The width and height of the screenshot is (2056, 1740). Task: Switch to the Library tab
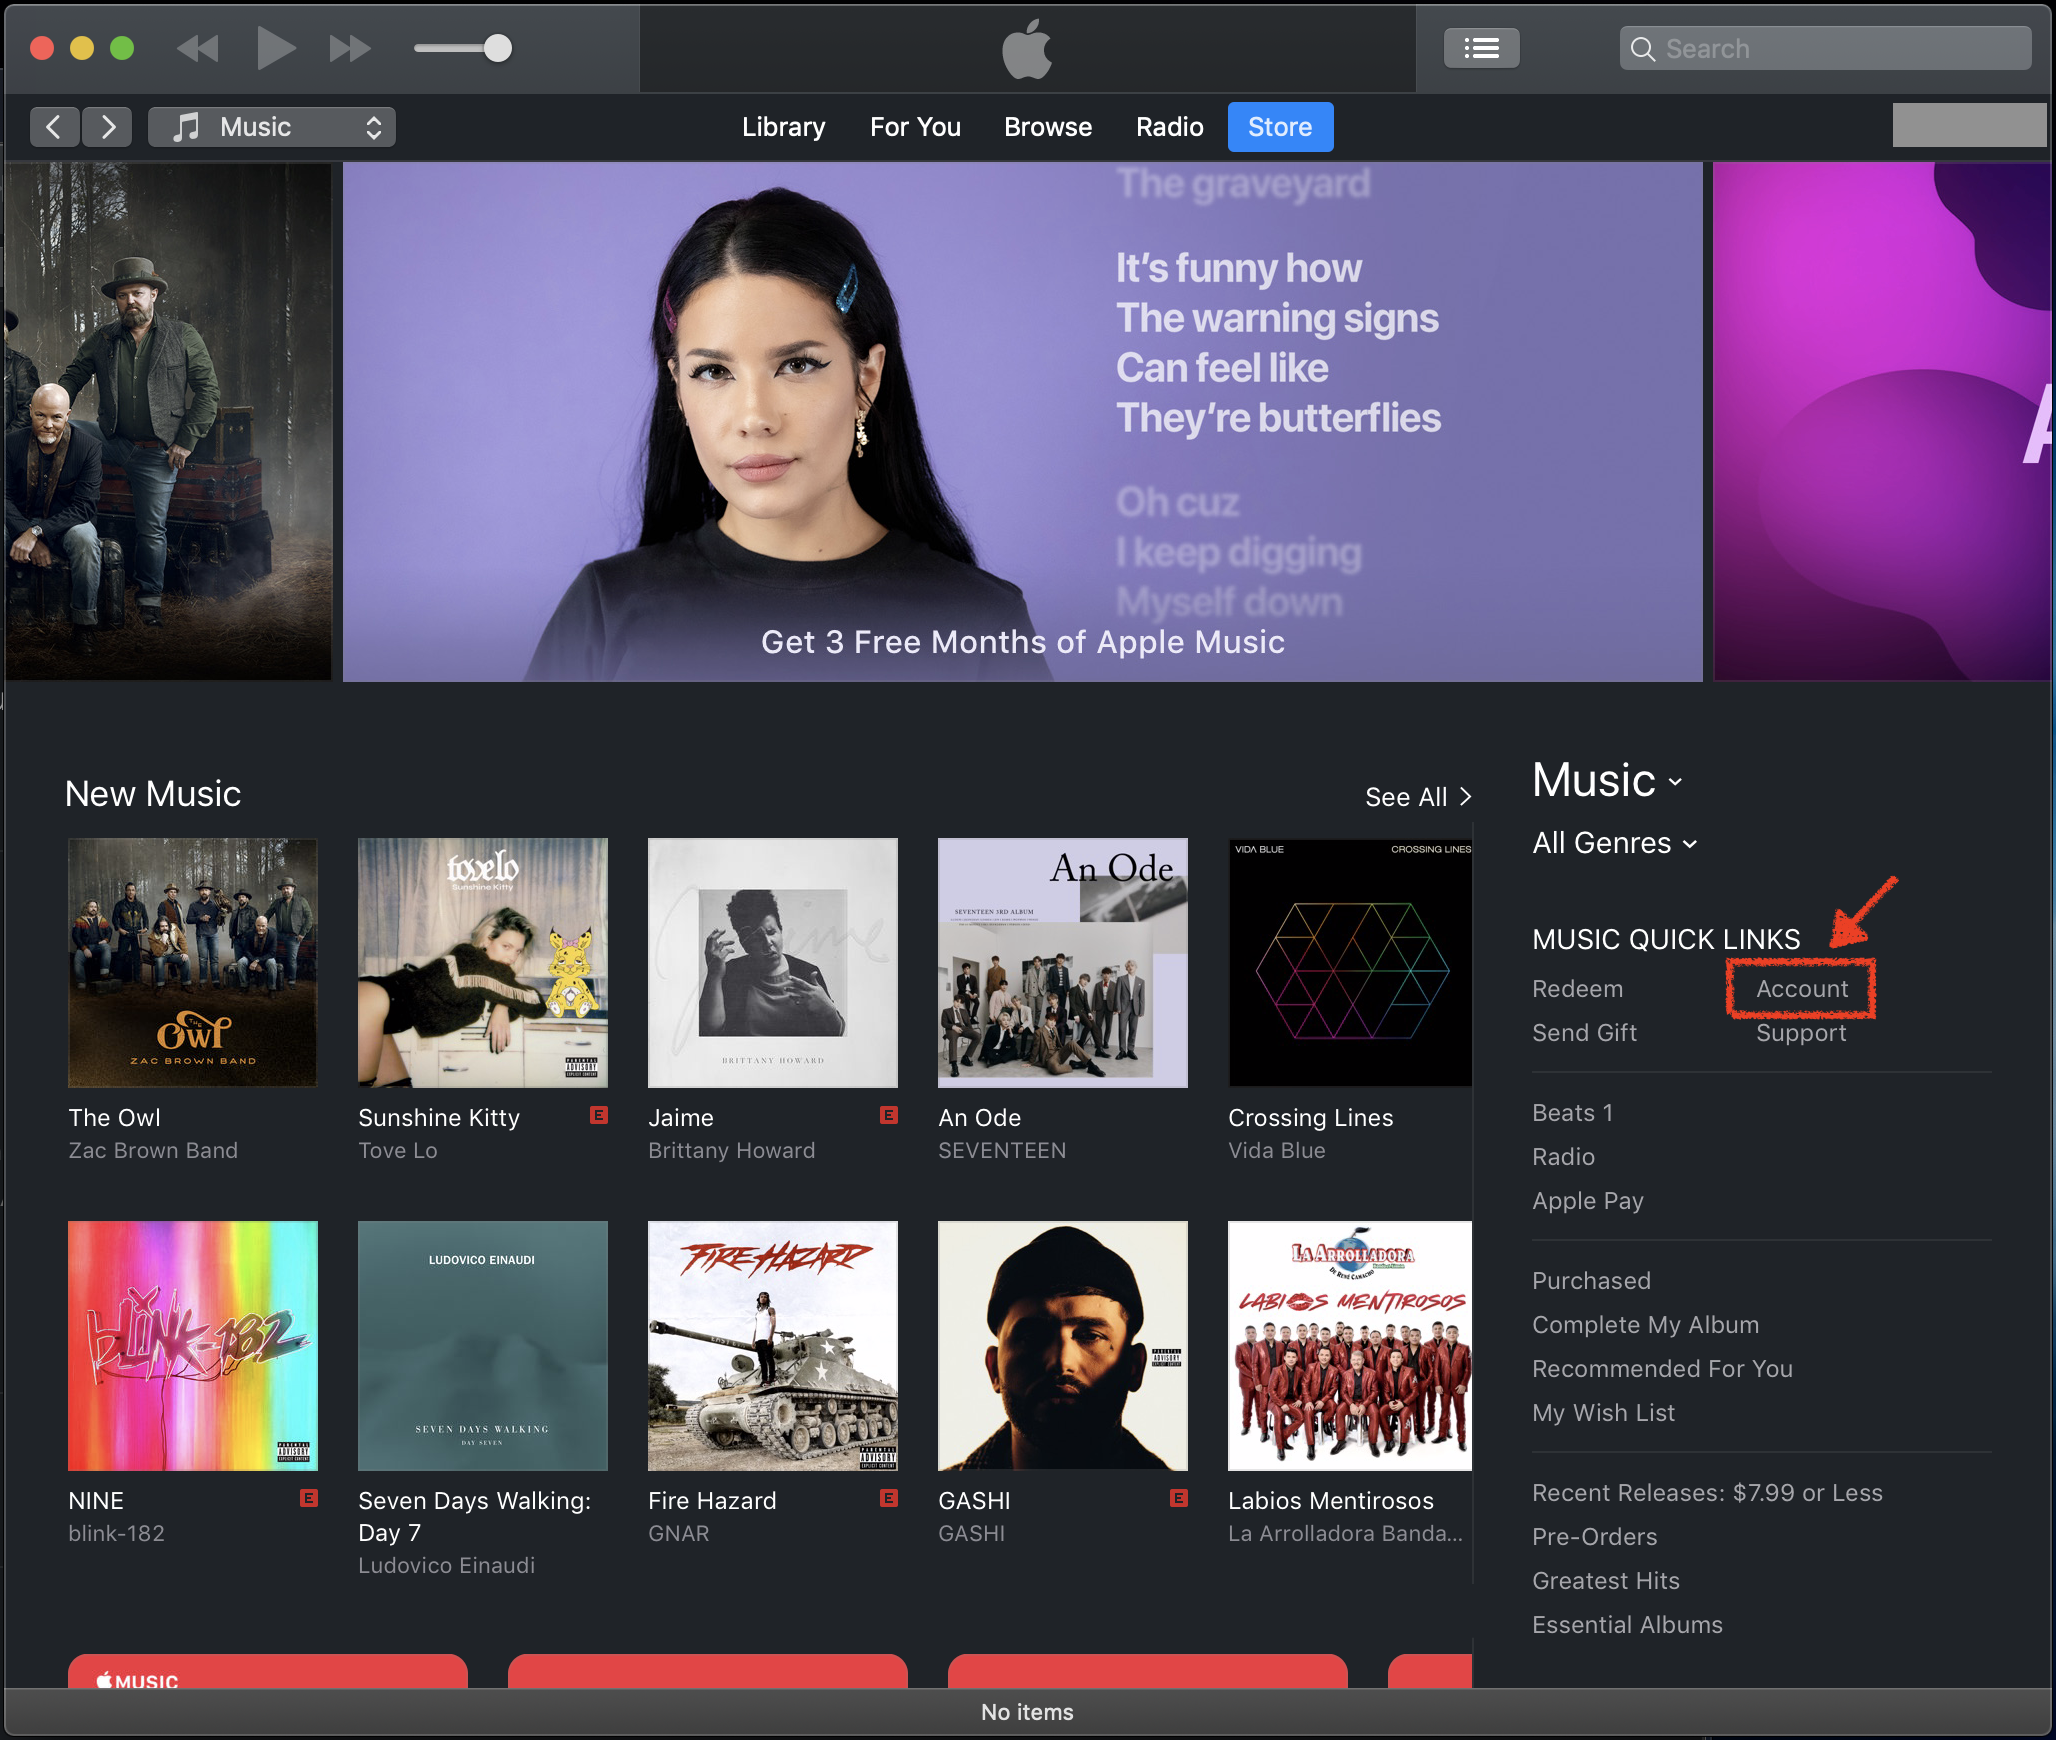(x=783, y=127)
